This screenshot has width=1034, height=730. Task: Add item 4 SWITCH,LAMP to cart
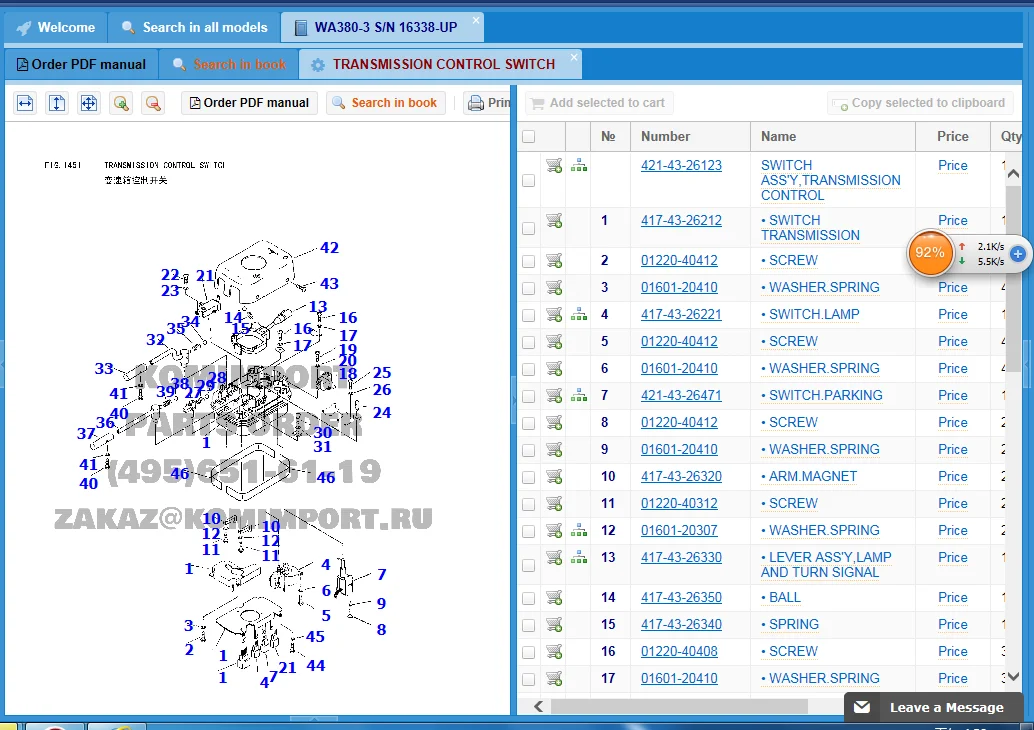pos(554,315)
